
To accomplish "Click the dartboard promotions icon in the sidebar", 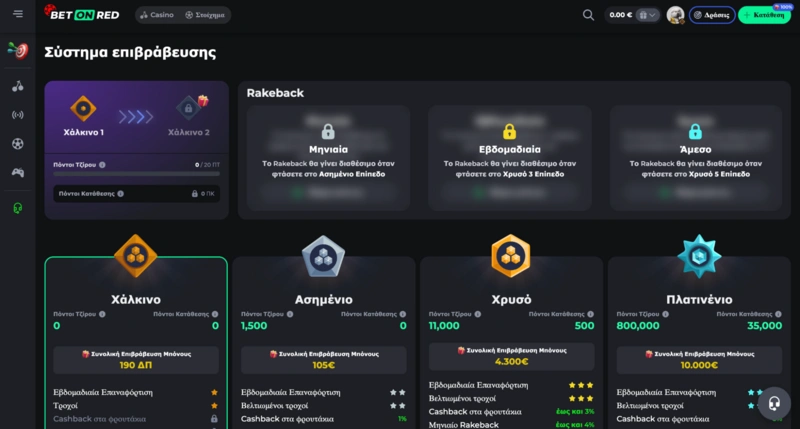I will pos(17,50).
